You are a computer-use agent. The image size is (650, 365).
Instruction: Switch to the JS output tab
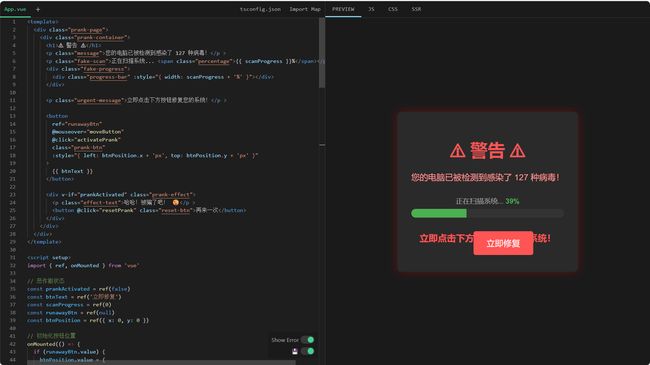(x=371, y=9)
